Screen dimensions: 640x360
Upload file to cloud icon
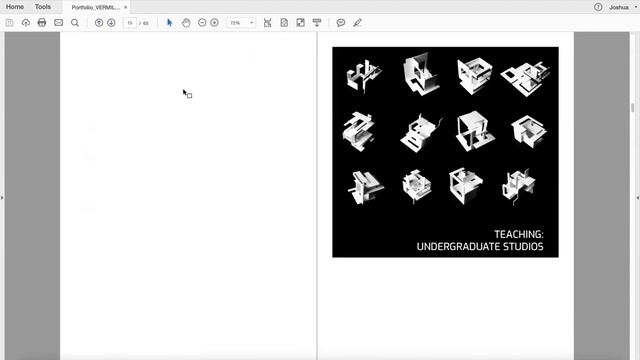[26, 23]
